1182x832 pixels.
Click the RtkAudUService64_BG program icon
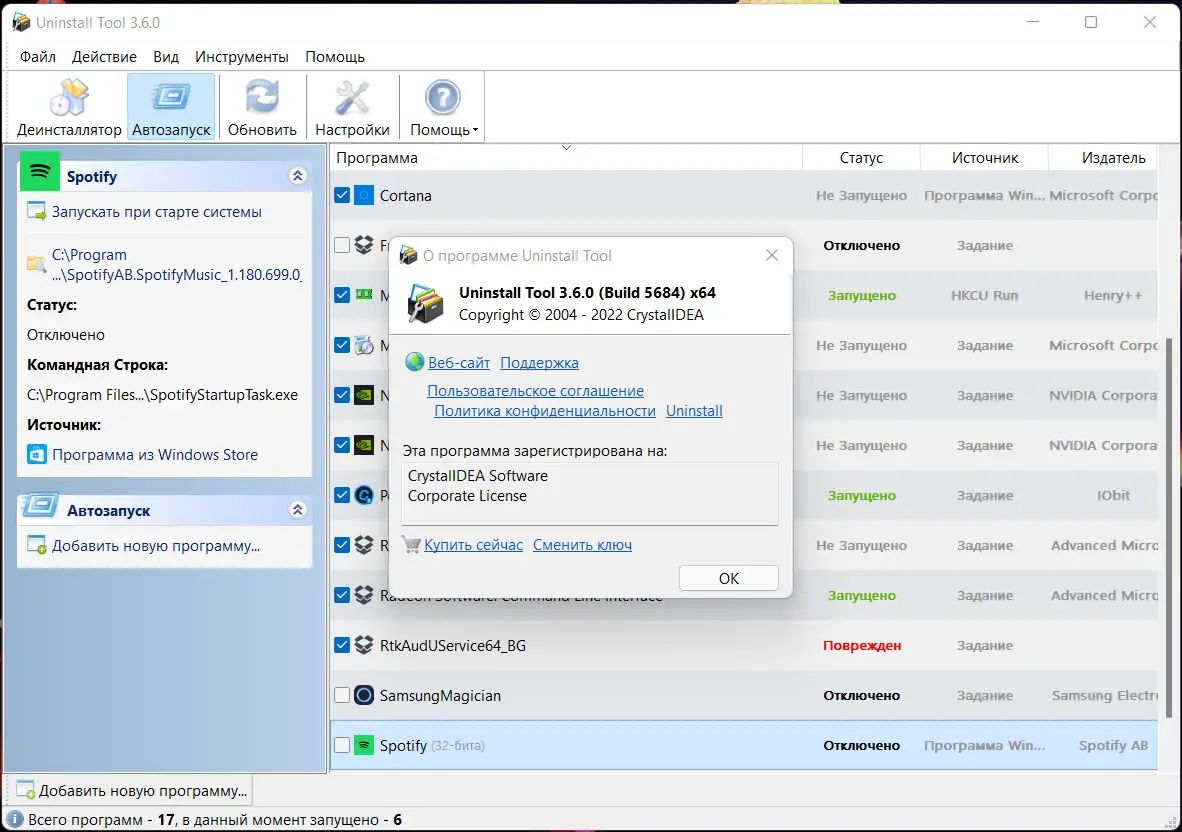click(364, 645)
